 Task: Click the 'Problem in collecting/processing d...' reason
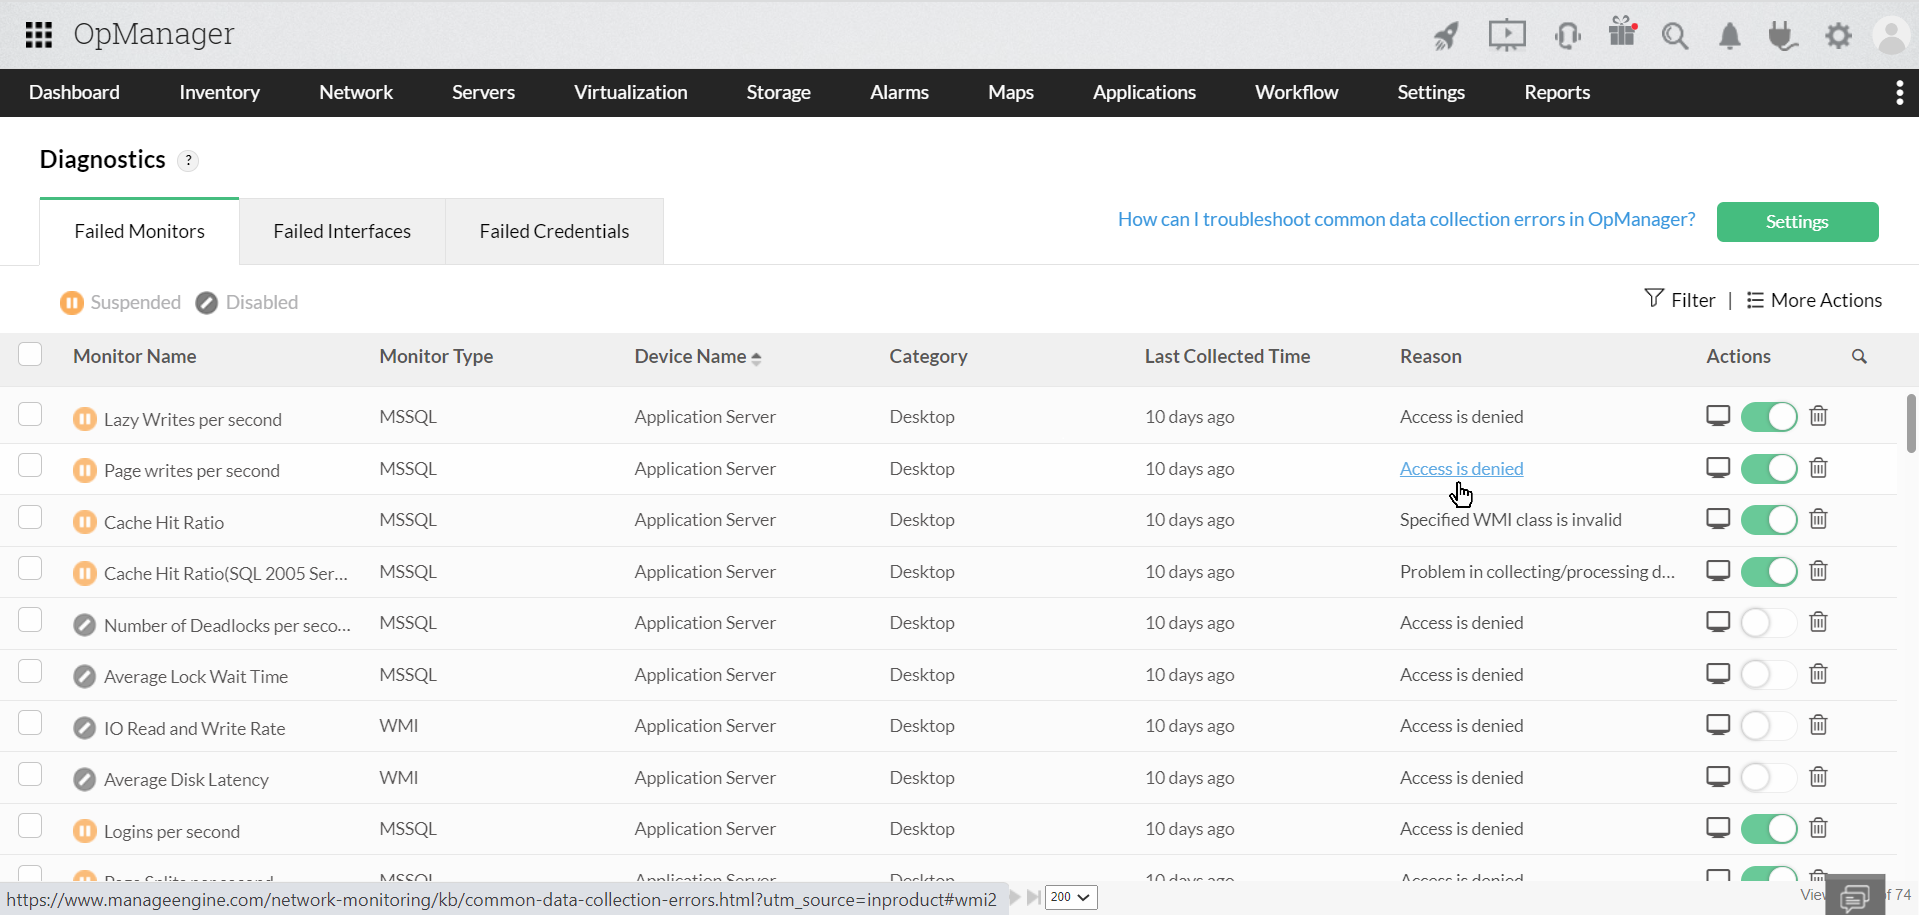point(1537,571)
